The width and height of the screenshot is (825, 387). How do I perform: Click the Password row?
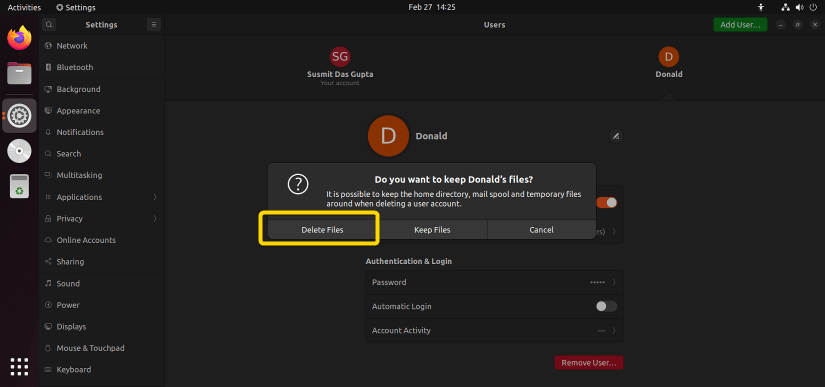coord(495,282)
